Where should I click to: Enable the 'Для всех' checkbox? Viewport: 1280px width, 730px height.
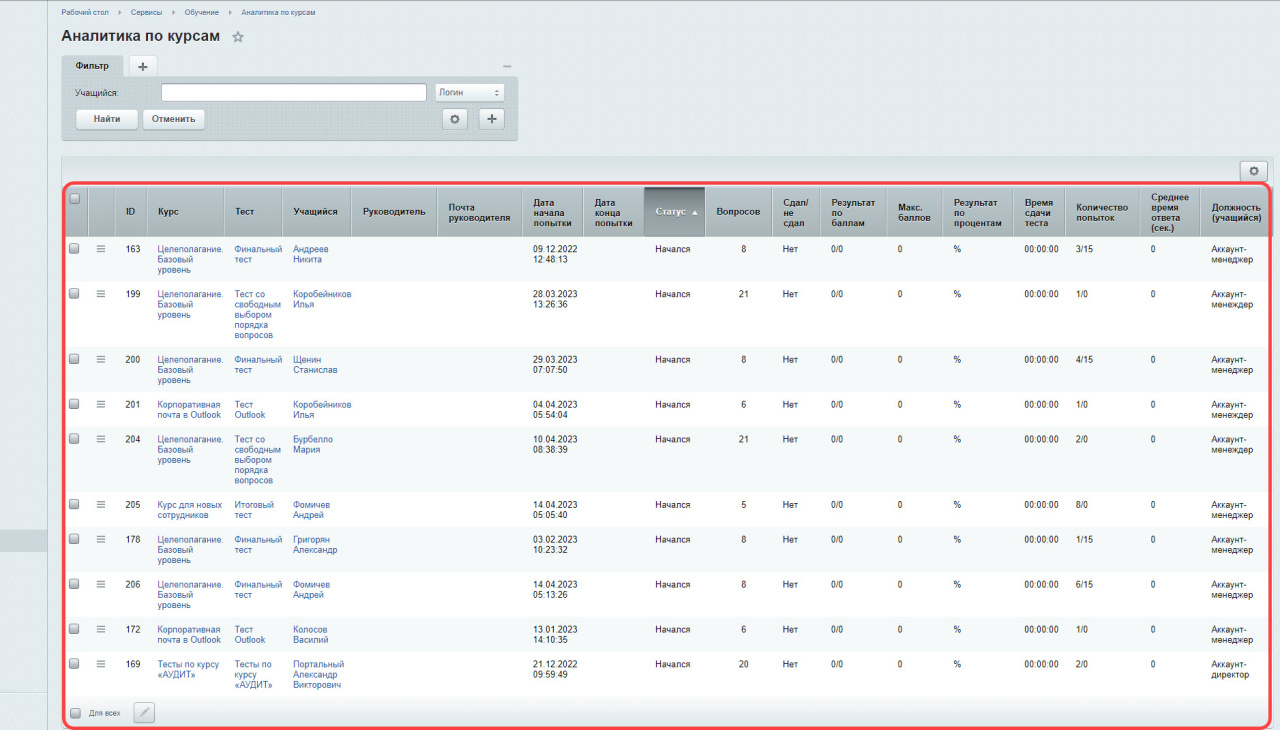(x=75, y=713)
